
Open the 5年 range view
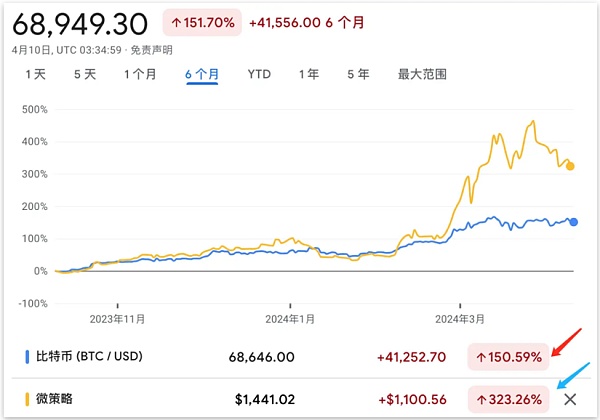(x=357, y=74)
